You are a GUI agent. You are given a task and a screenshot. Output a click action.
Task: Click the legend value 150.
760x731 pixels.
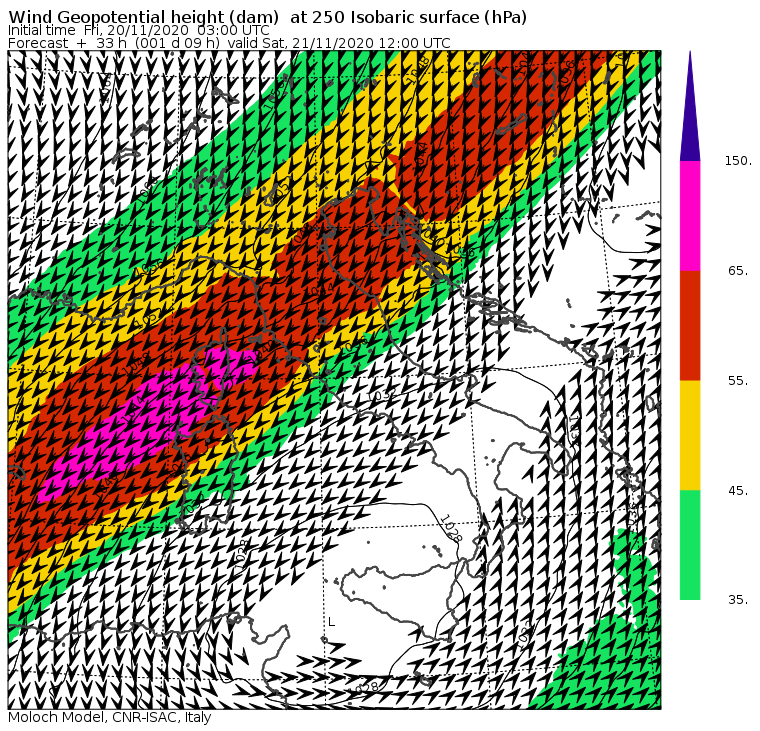point(738,161)
